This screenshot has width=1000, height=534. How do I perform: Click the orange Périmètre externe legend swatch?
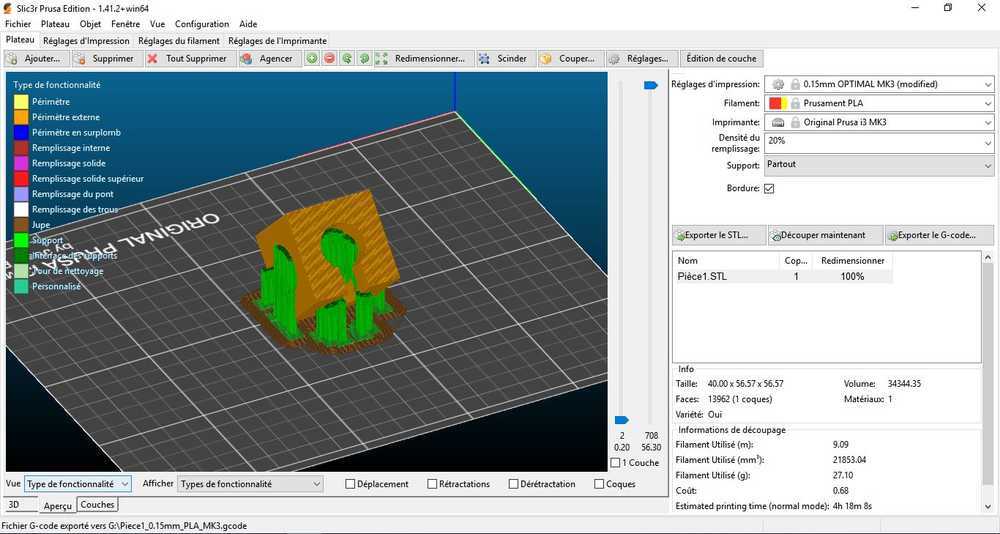21,117
